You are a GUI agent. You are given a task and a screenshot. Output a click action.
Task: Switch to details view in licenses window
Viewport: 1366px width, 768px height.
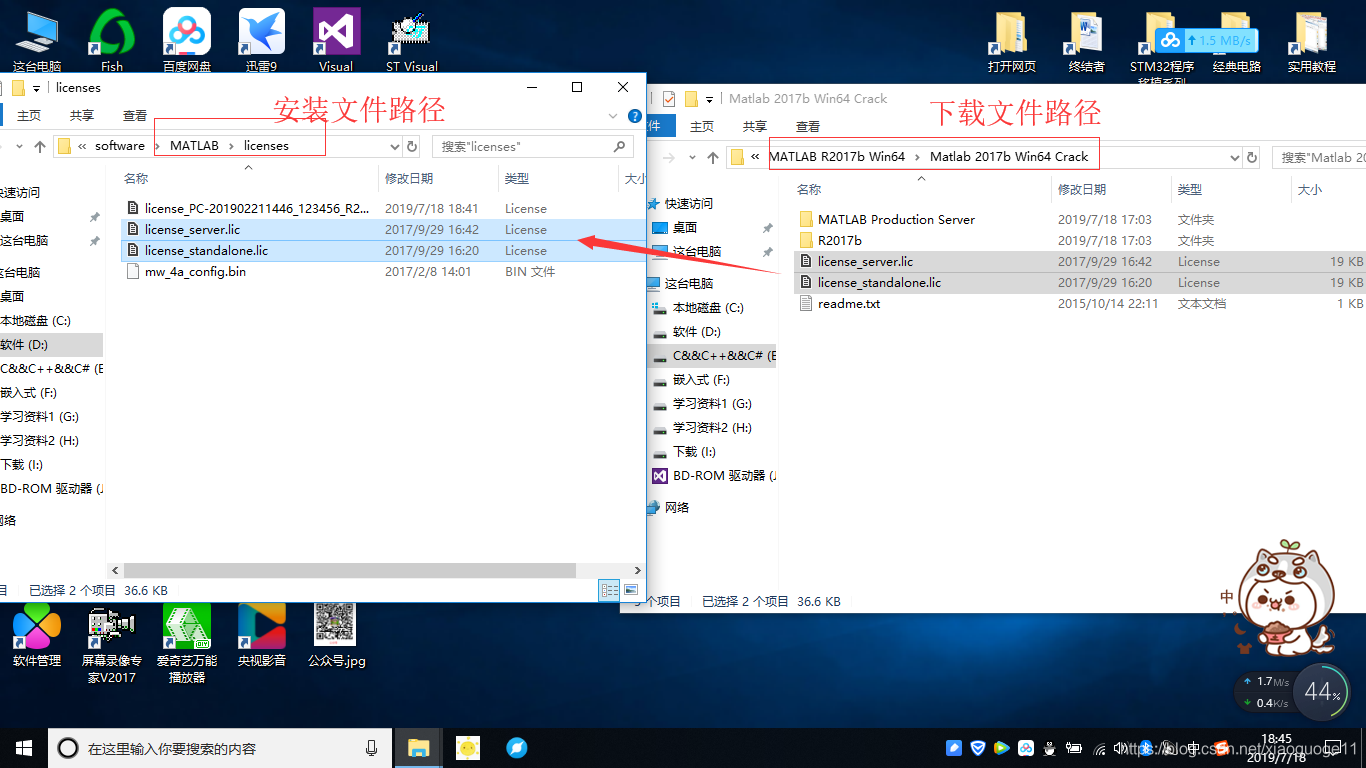(610, 590)
